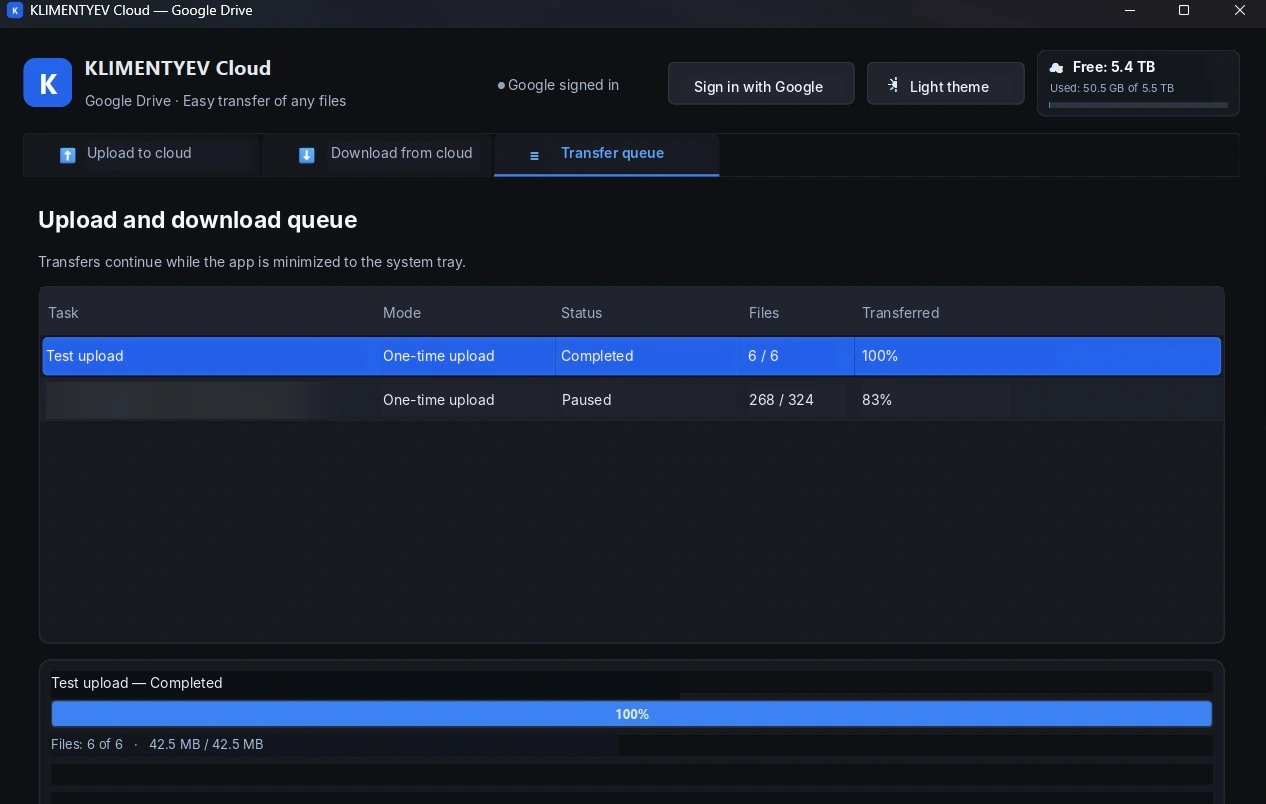Click the Task column header
The image size is (1266, 804).
63,313
